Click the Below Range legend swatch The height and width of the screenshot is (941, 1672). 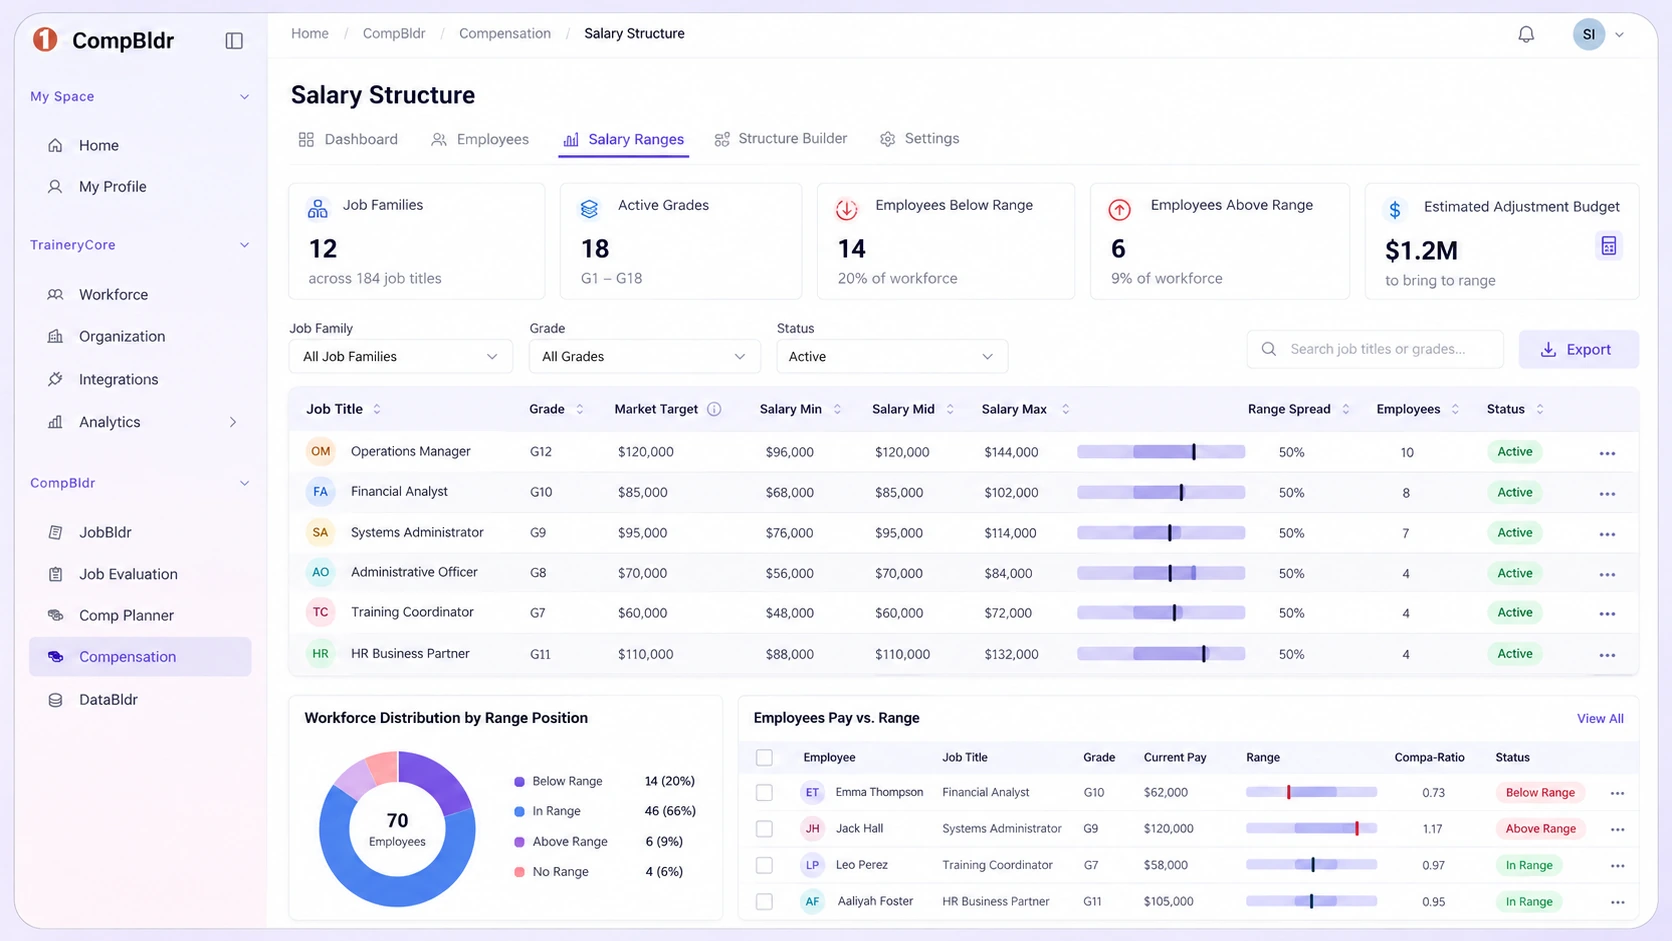[519, 781]
